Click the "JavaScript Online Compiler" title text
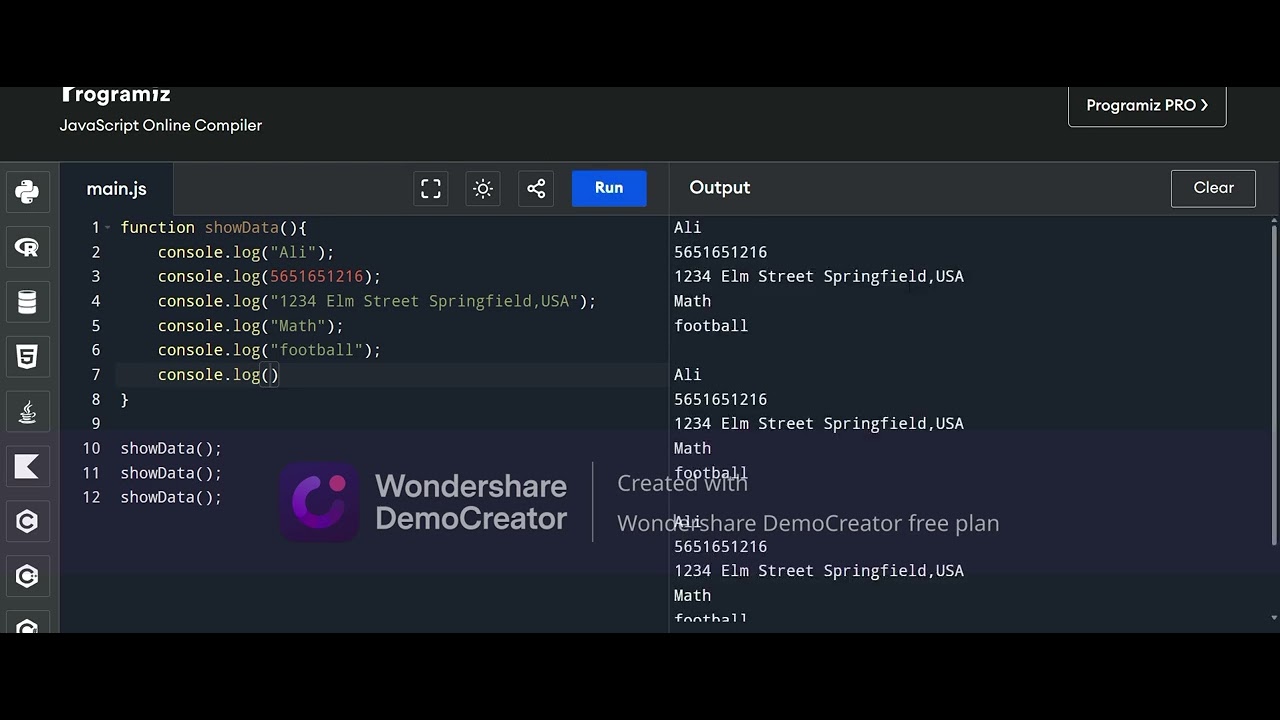Image resolution: width=1280 pixels, height=720 pixels. coord(161,125)
